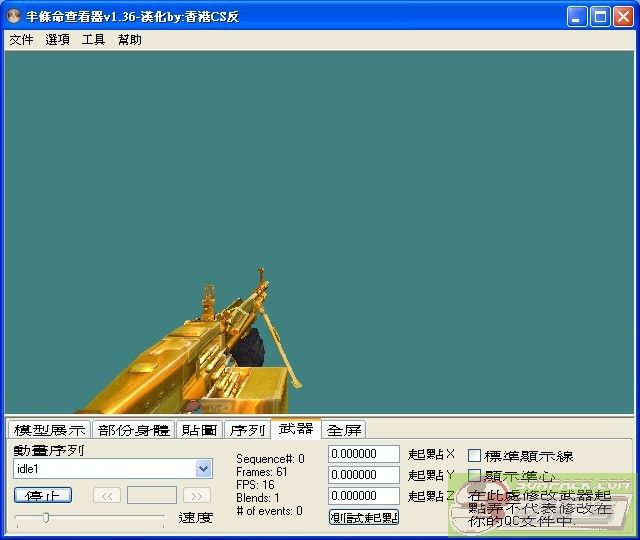This screenshot has height=540, width=640.
Task: Click the 起點Y origin value field
Action: click(x=364, y=475)
